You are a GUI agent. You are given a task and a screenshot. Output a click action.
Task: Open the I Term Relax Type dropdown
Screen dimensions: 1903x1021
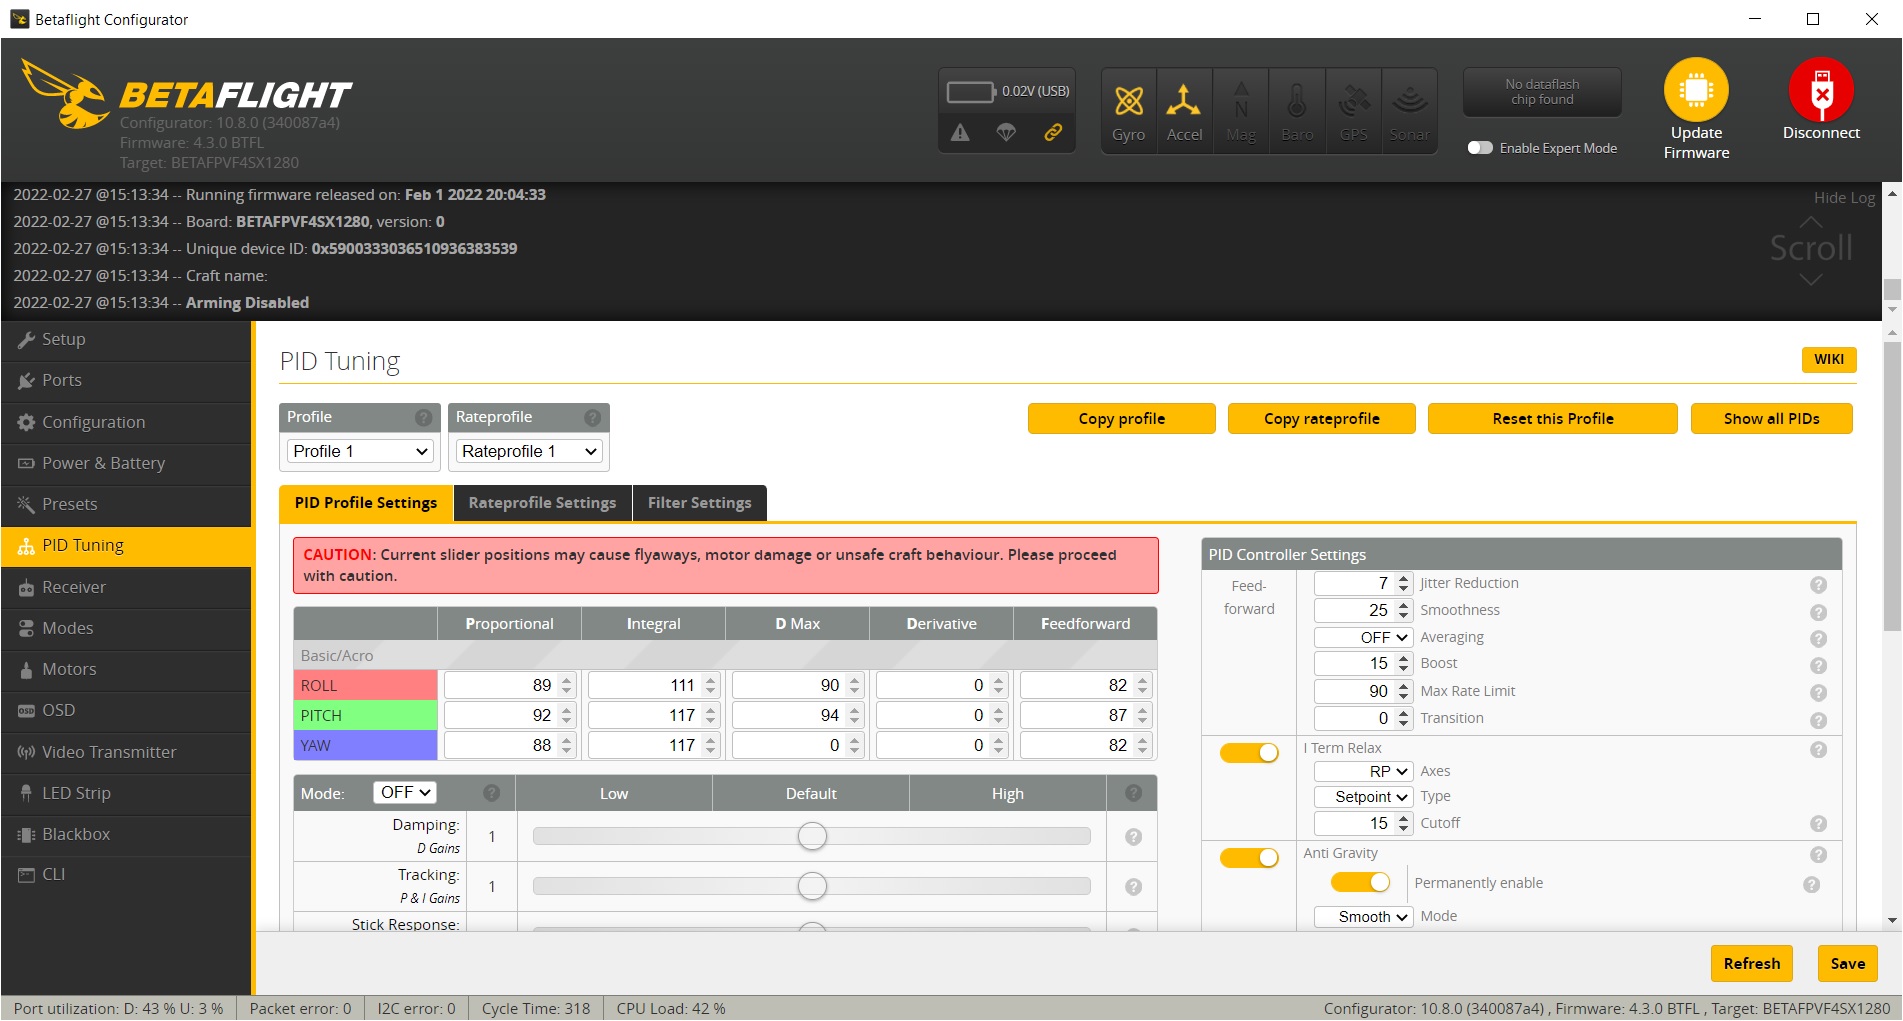coord(1363,797)
